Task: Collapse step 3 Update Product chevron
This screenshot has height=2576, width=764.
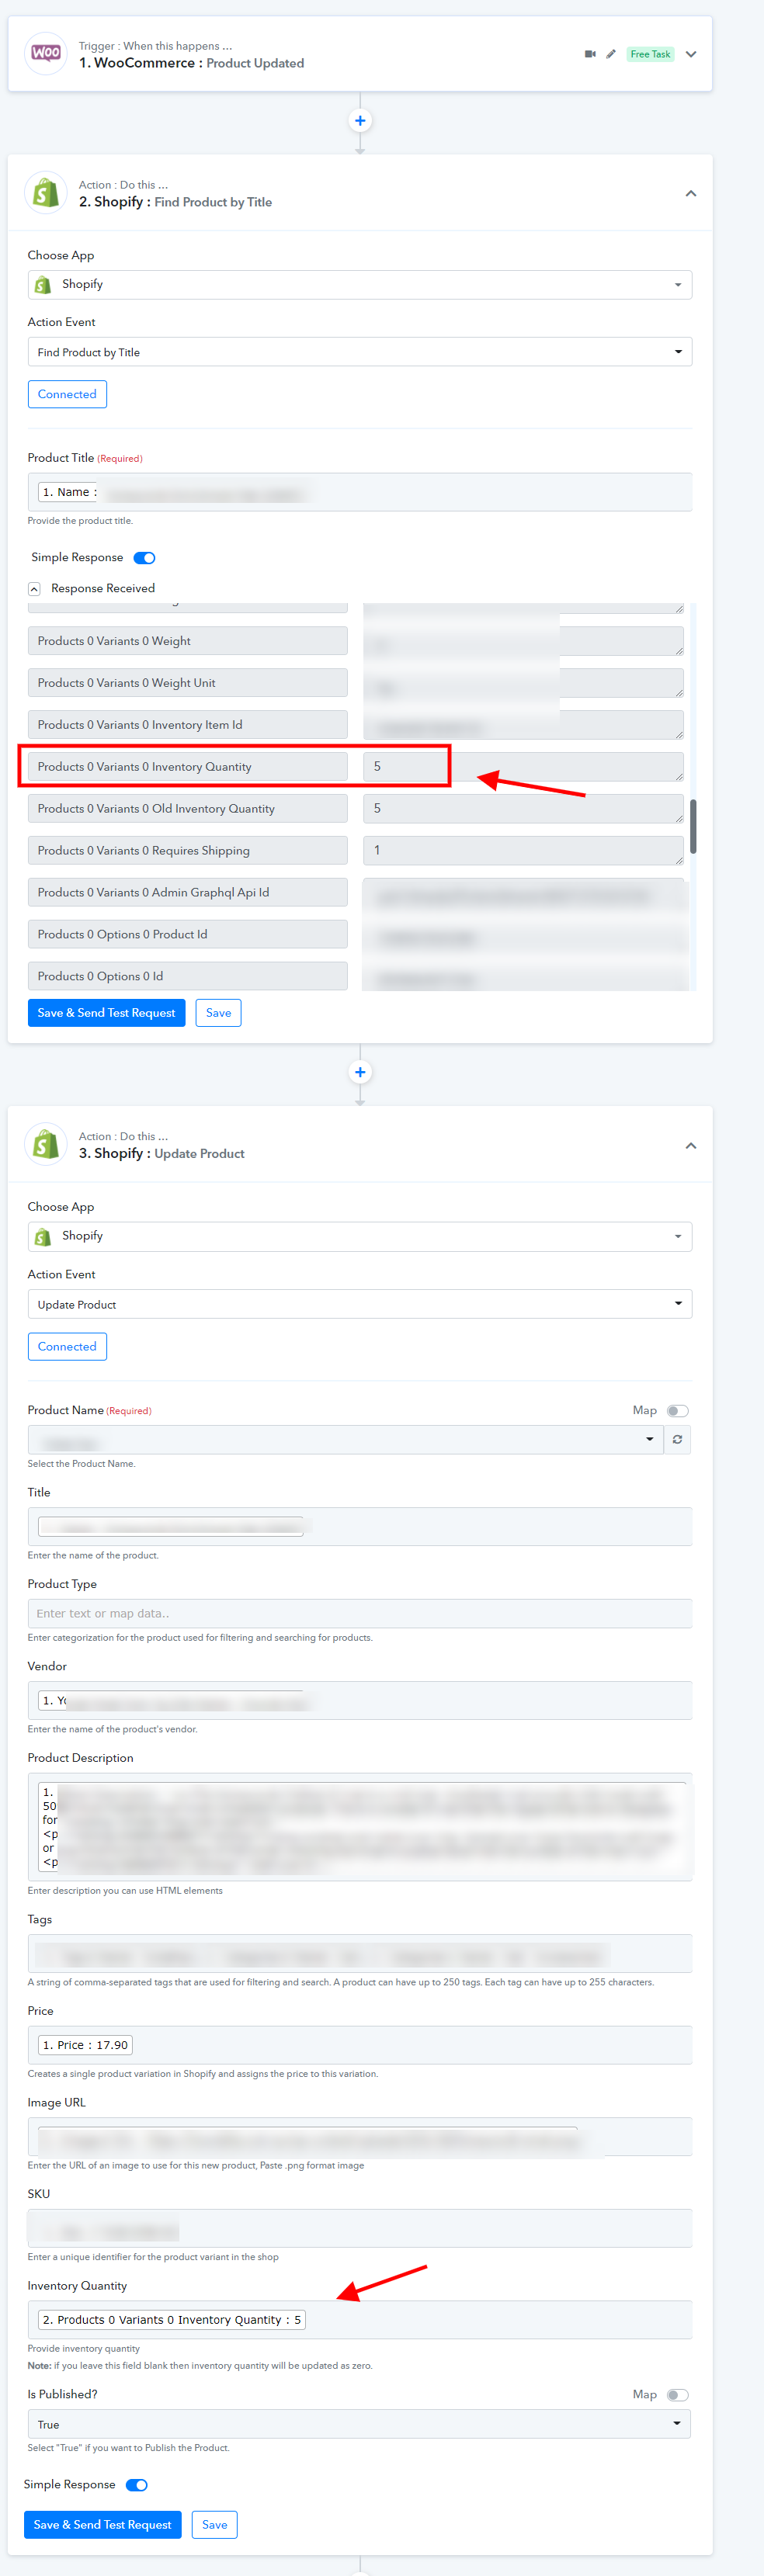Action: pyautogui.click(x=691, y=1146)
